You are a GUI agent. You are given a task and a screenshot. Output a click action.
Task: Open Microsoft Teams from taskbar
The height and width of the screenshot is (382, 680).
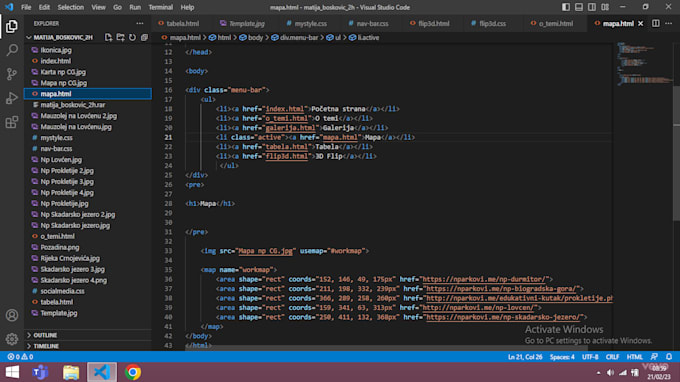(x=41, y=372)
